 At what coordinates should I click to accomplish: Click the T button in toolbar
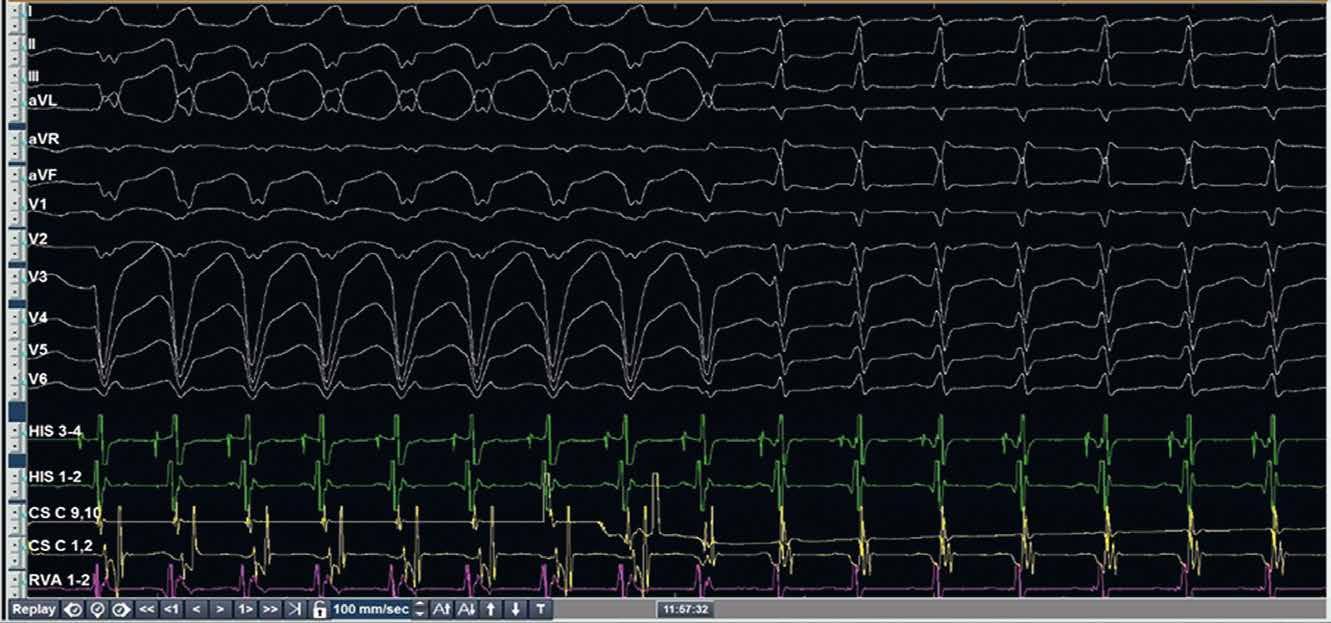click(x=540, y=609)
